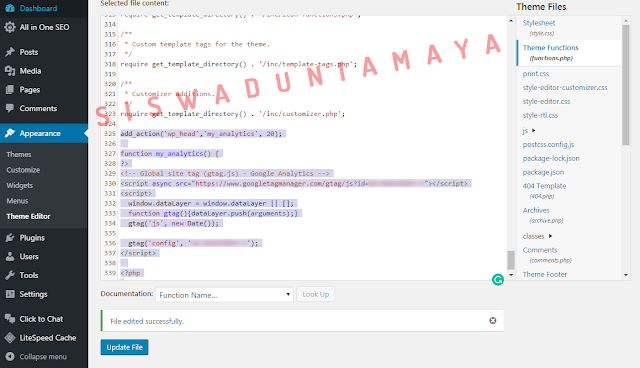Click the Plugins plug icon
This screenshot has height=368, width=640.
10,237
